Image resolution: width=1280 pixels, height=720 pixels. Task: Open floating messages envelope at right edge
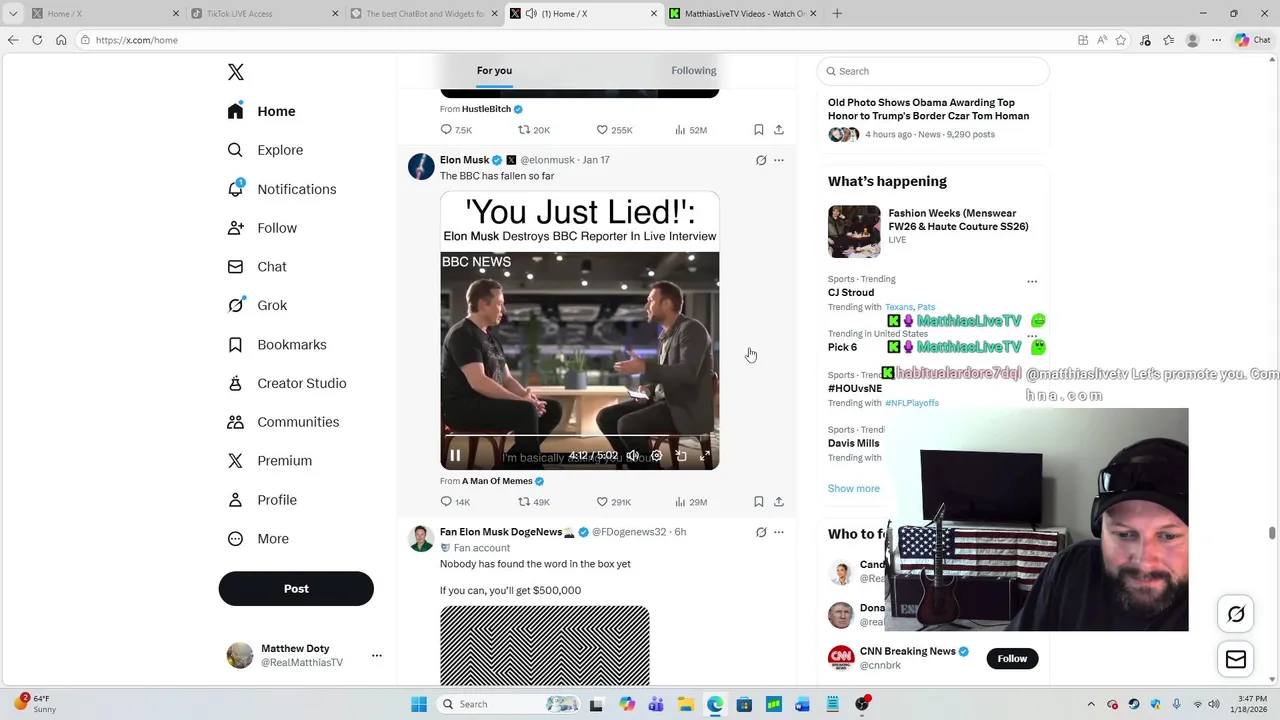[1236, 659]
